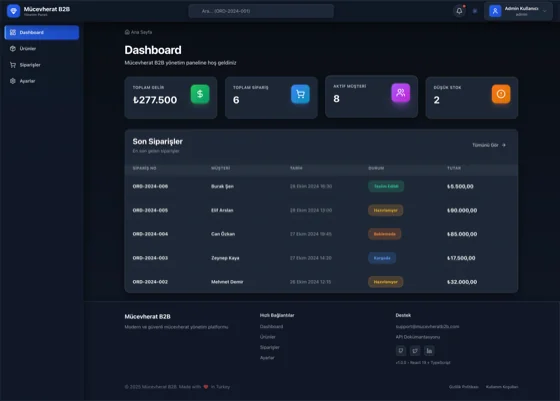Toggle the theme mode icon in header

pyautogui.click(x=475, y=11)
